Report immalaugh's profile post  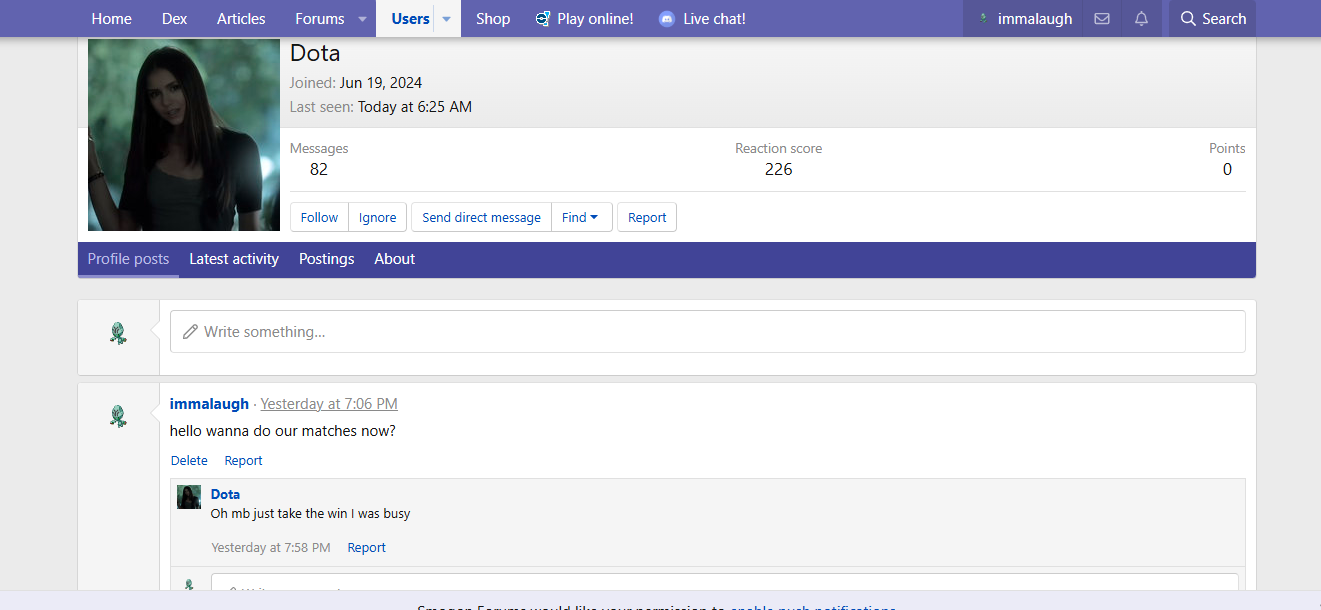243,461
